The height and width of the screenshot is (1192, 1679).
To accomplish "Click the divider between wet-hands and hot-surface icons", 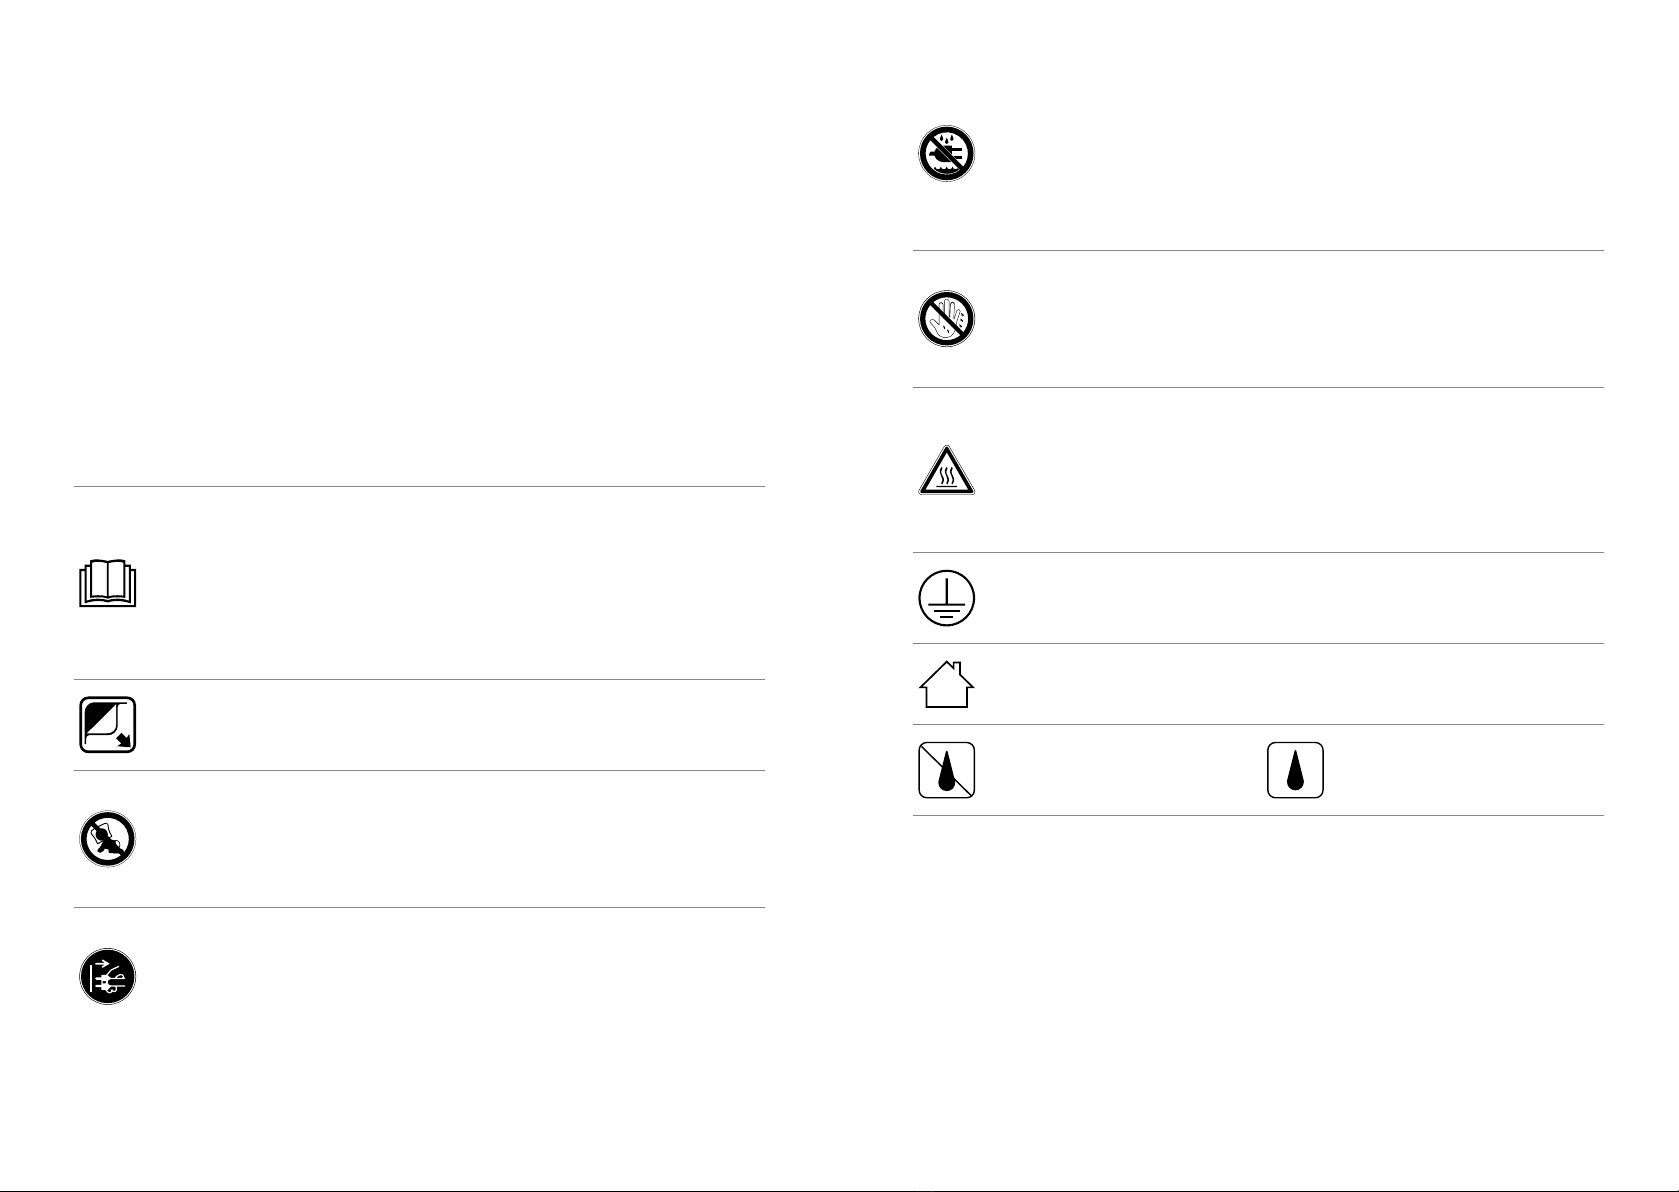I will pos(1258,388).
